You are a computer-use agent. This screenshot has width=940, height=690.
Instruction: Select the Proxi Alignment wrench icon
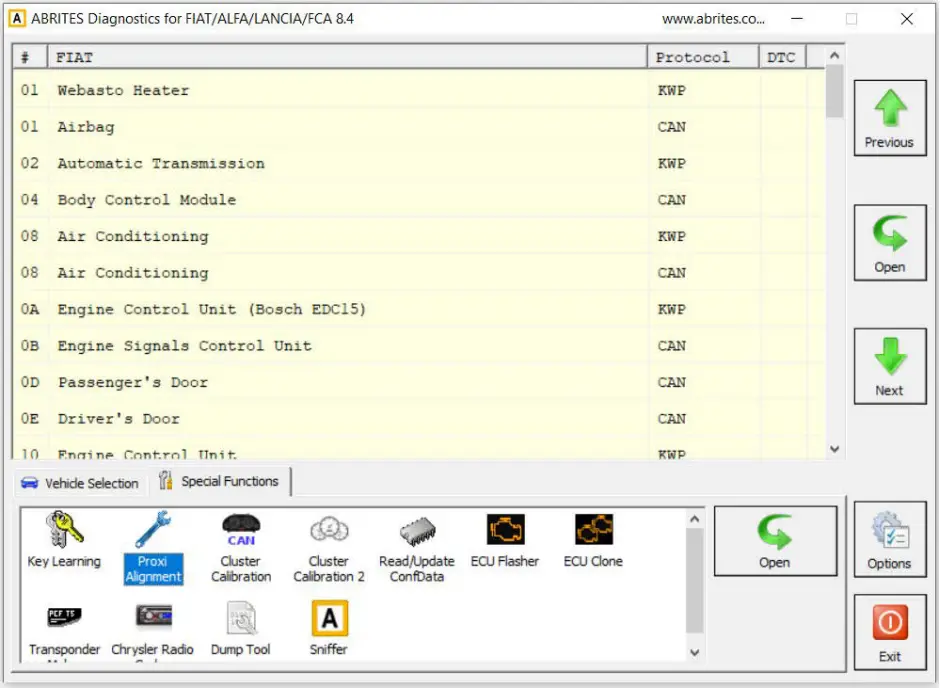(x=153, y=529)
